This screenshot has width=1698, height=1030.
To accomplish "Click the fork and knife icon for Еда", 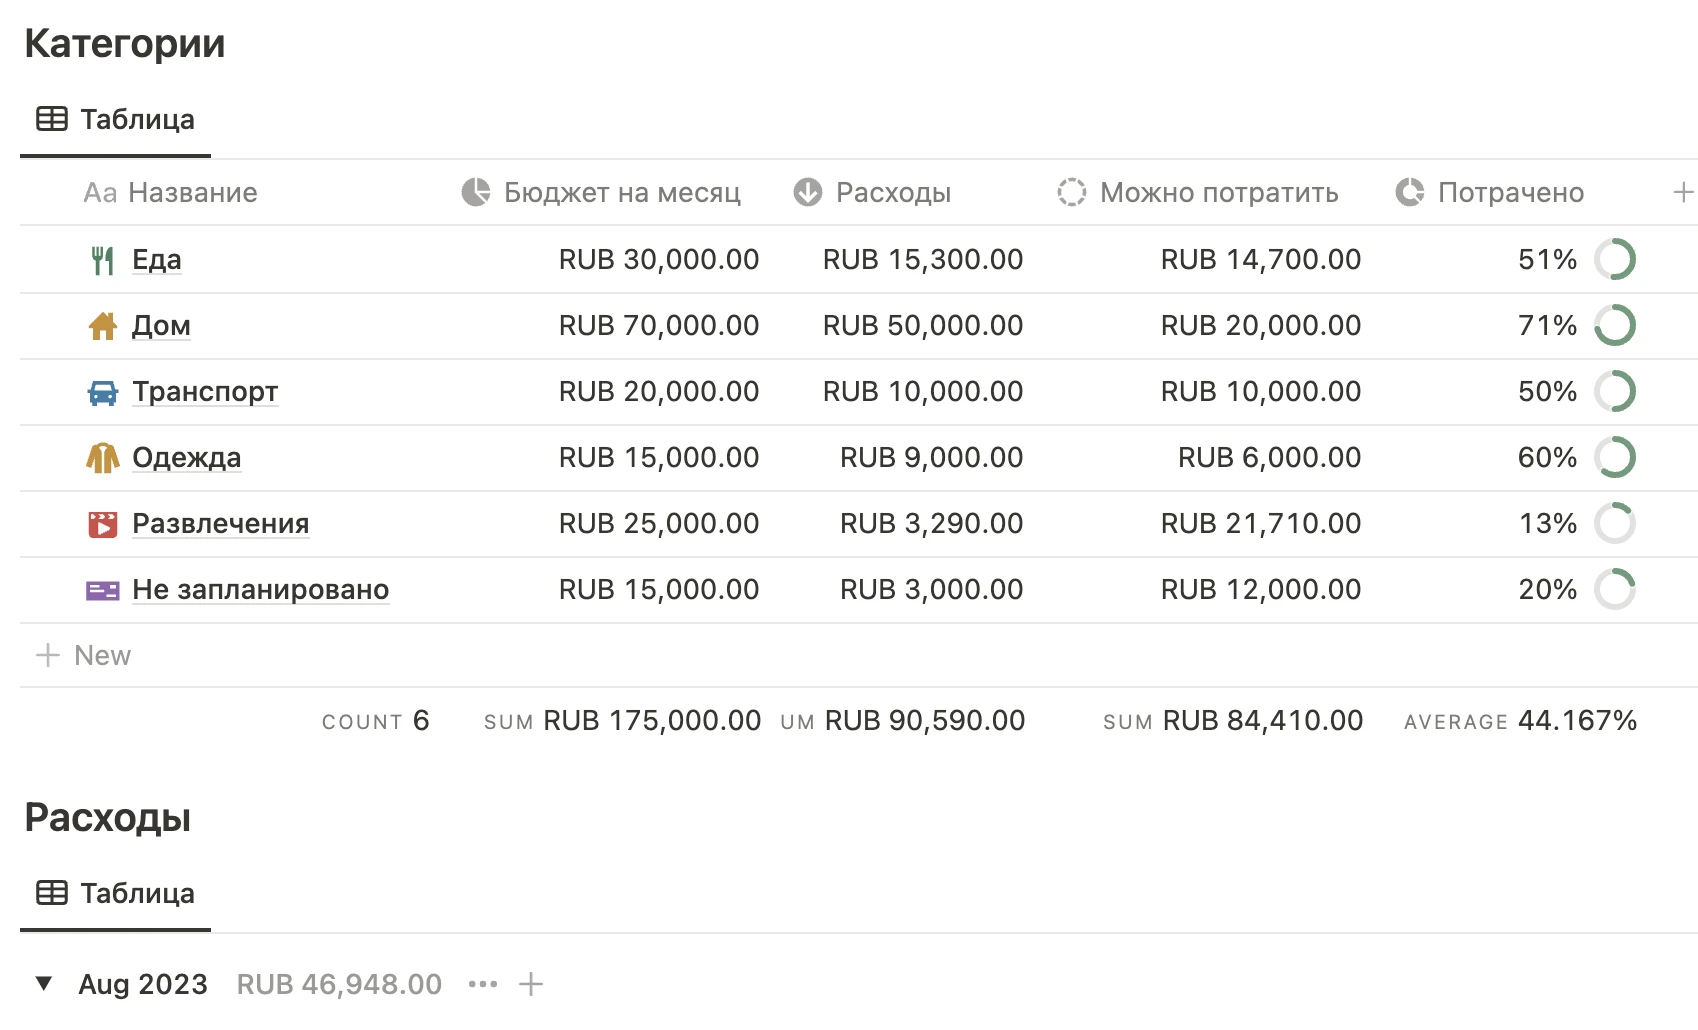I will coord(102,260).
